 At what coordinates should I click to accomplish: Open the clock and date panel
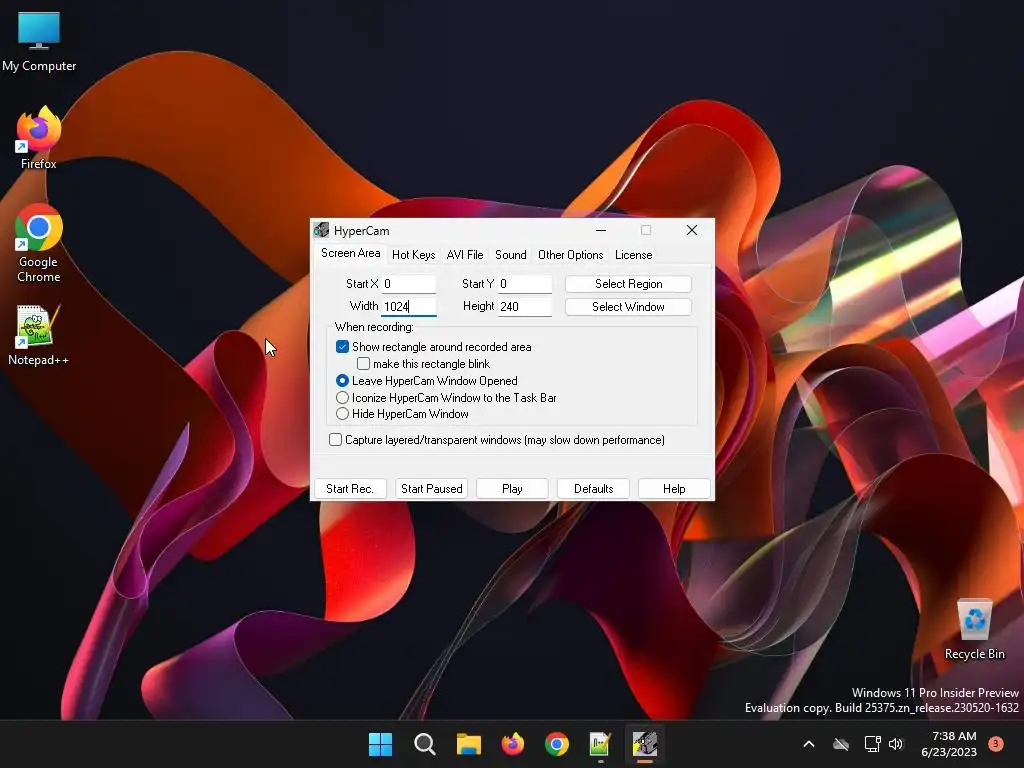pos(949,744)
